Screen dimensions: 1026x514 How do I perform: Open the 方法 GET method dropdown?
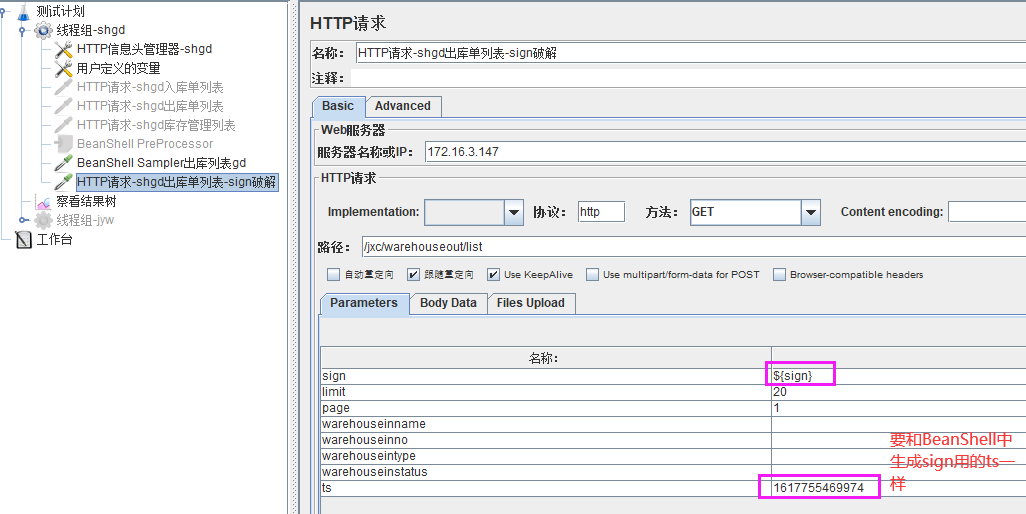pyautogui.click(x=811, y=213)
